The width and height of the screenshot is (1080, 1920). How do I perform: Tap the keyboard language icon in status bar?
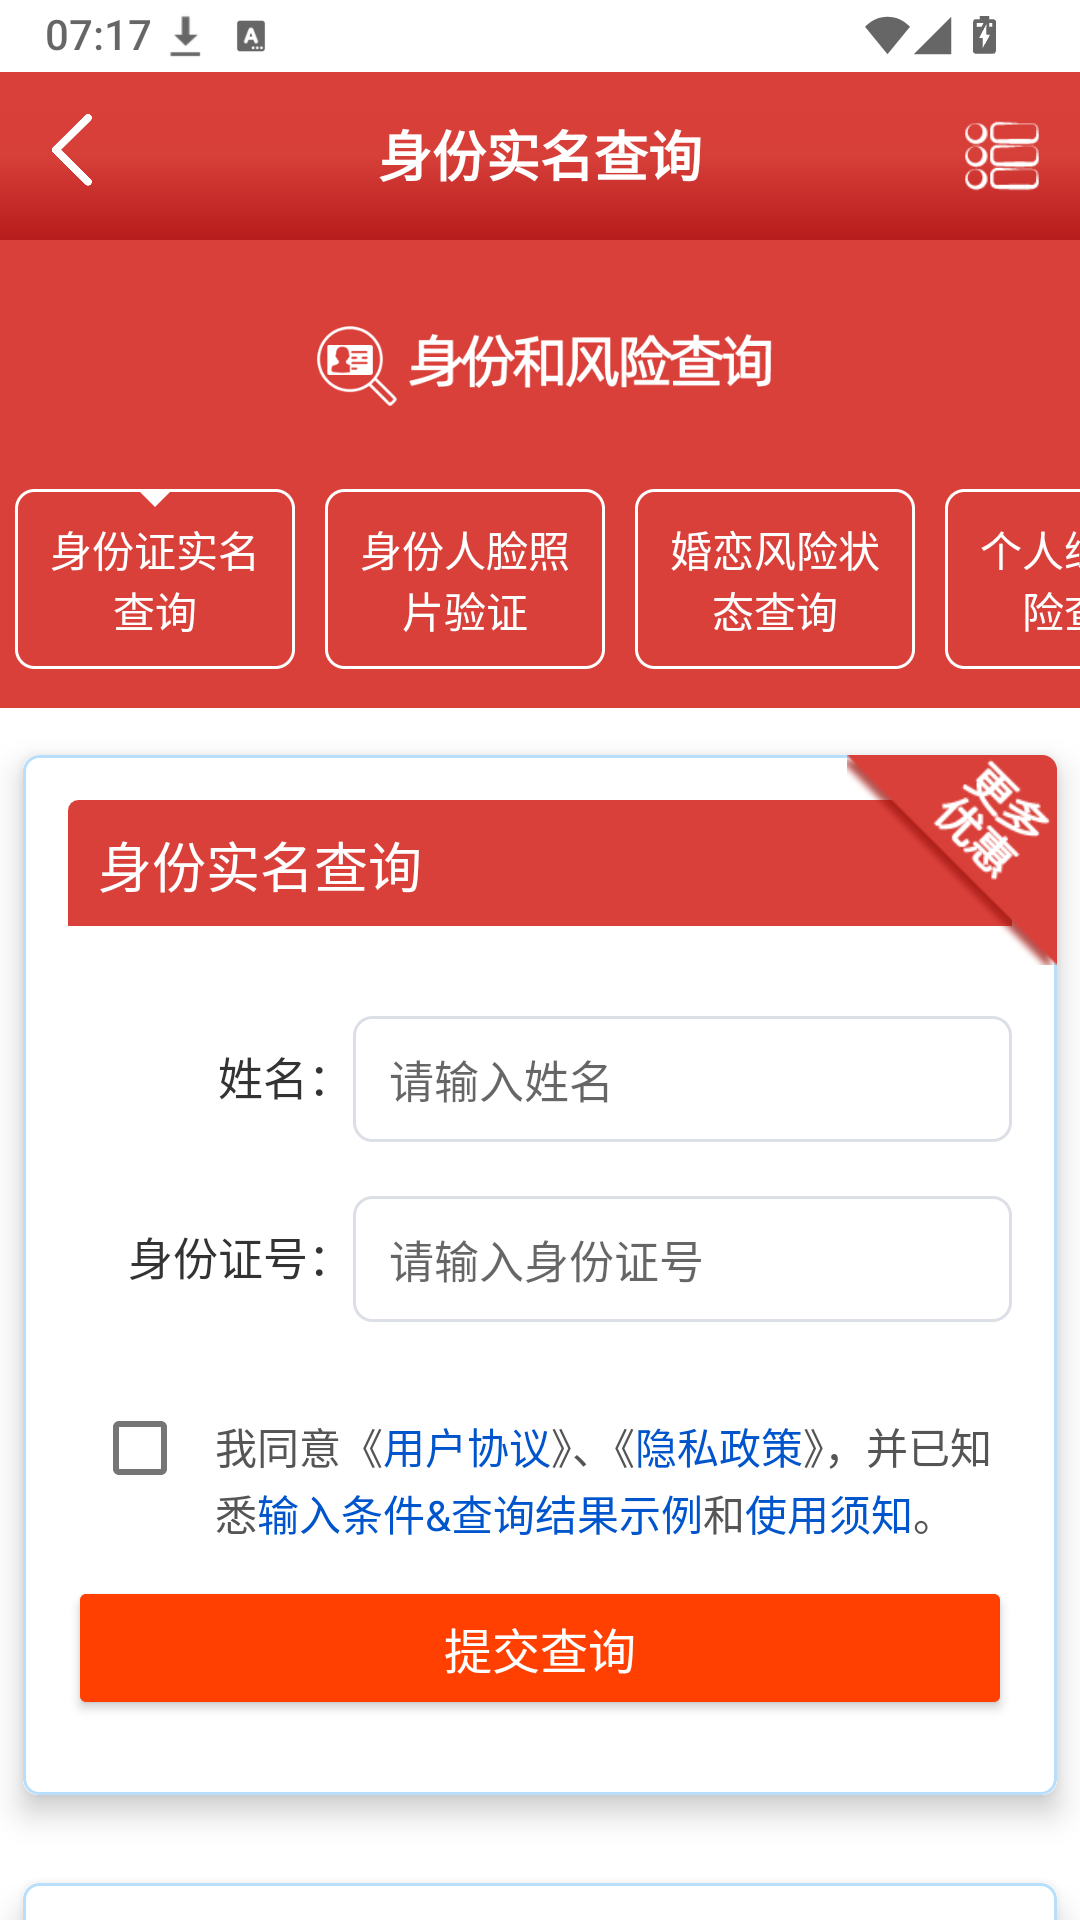[251, 37]
